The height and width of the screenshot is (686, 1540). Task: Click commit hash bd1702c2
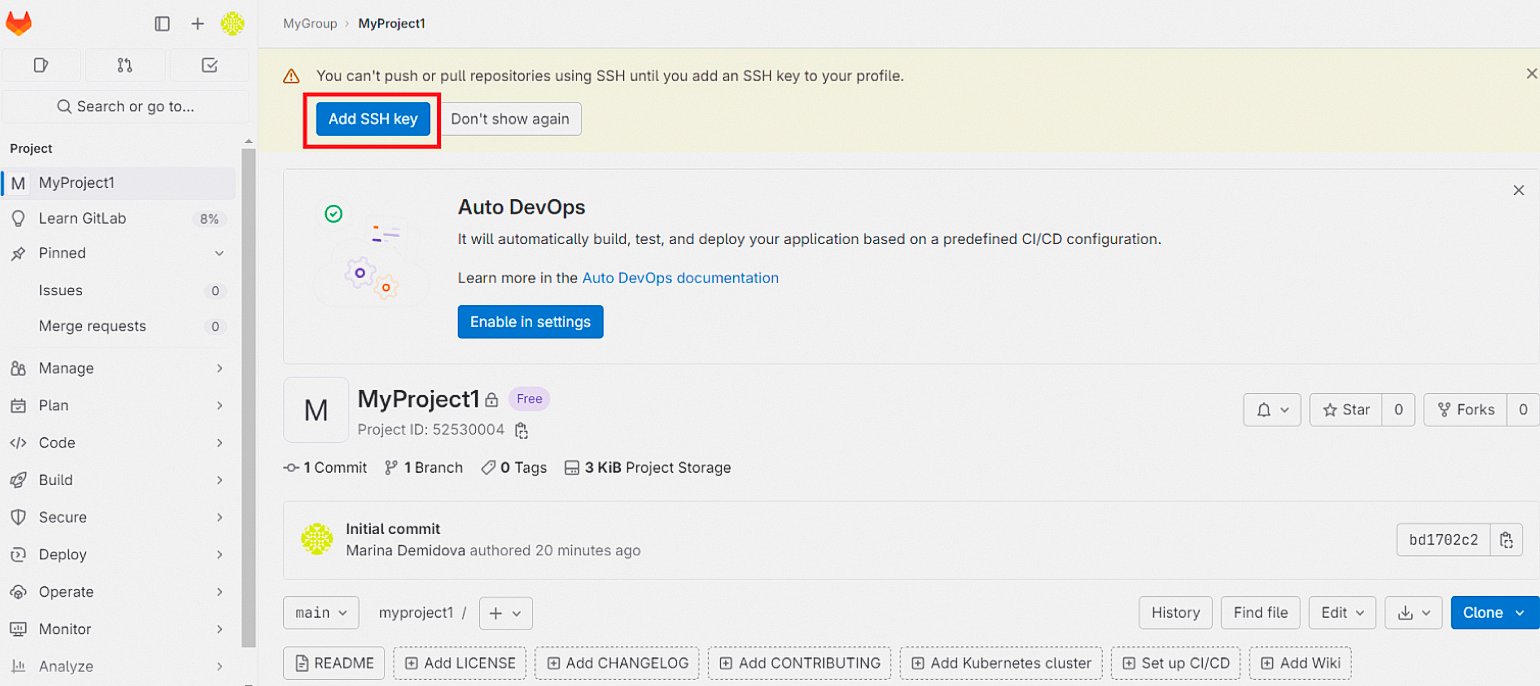[x=1443, y=540]
